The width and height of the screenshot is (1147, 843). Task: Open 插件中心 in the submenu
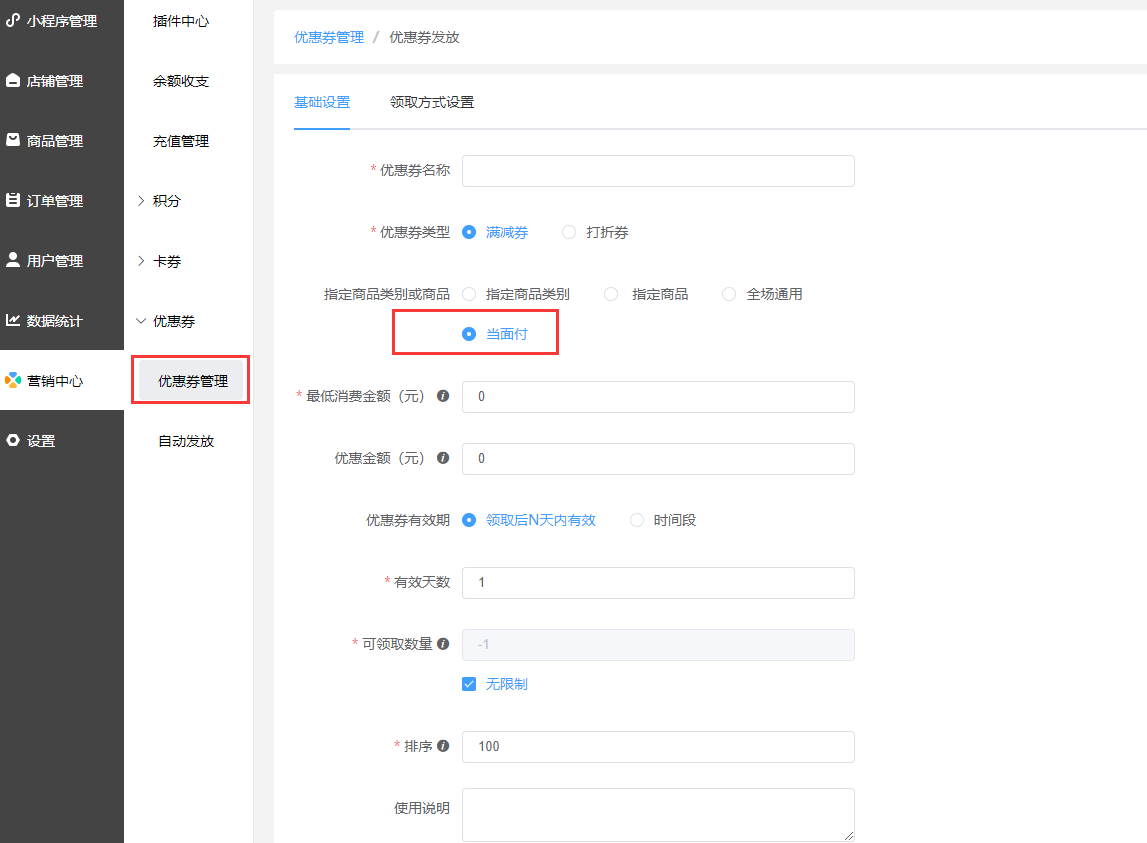coord(181,21)
